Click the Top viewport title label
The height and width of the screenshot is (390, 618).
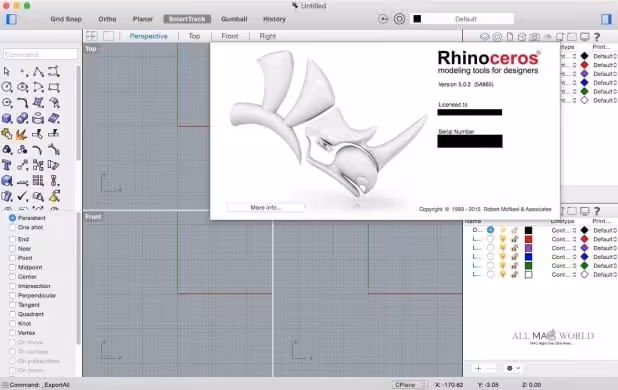(x=91, y=49)
